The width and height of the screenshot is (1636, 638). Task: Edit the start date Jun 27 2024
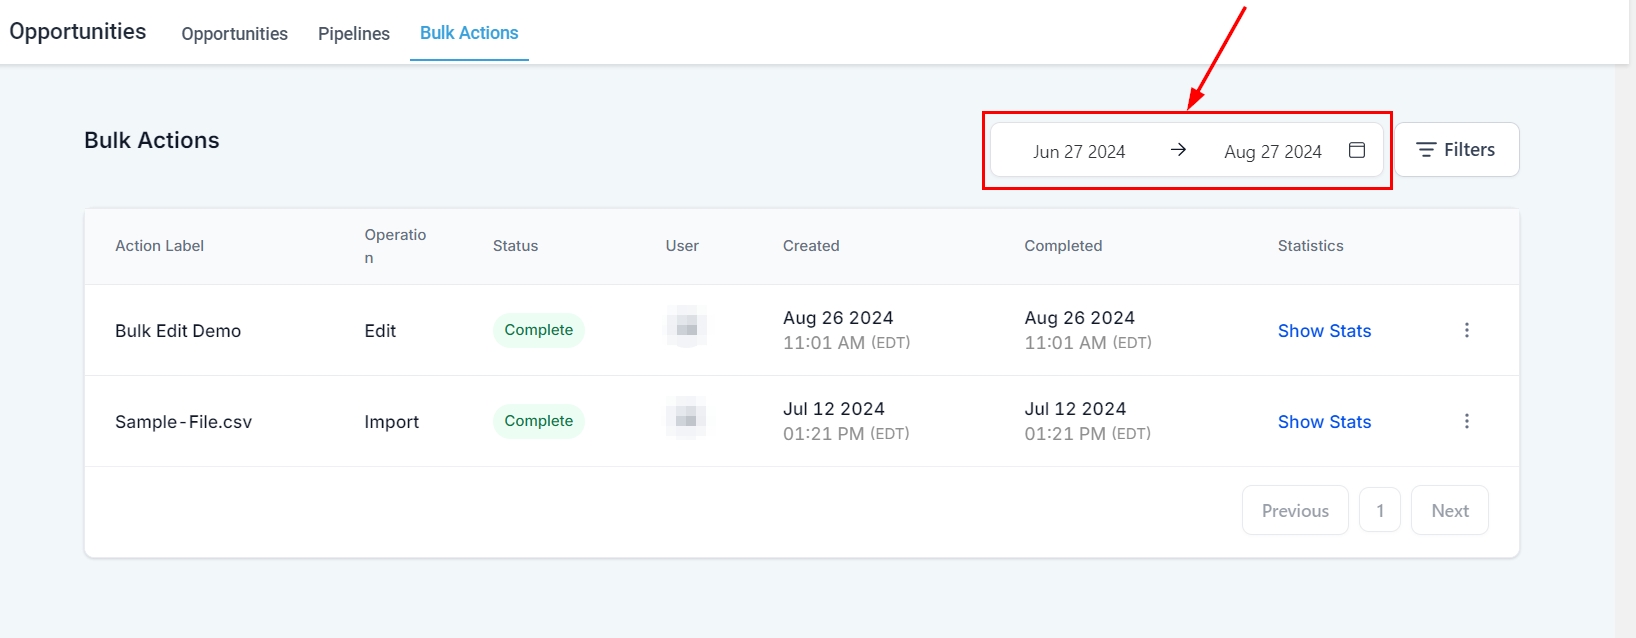click(x=1079, y=152)
